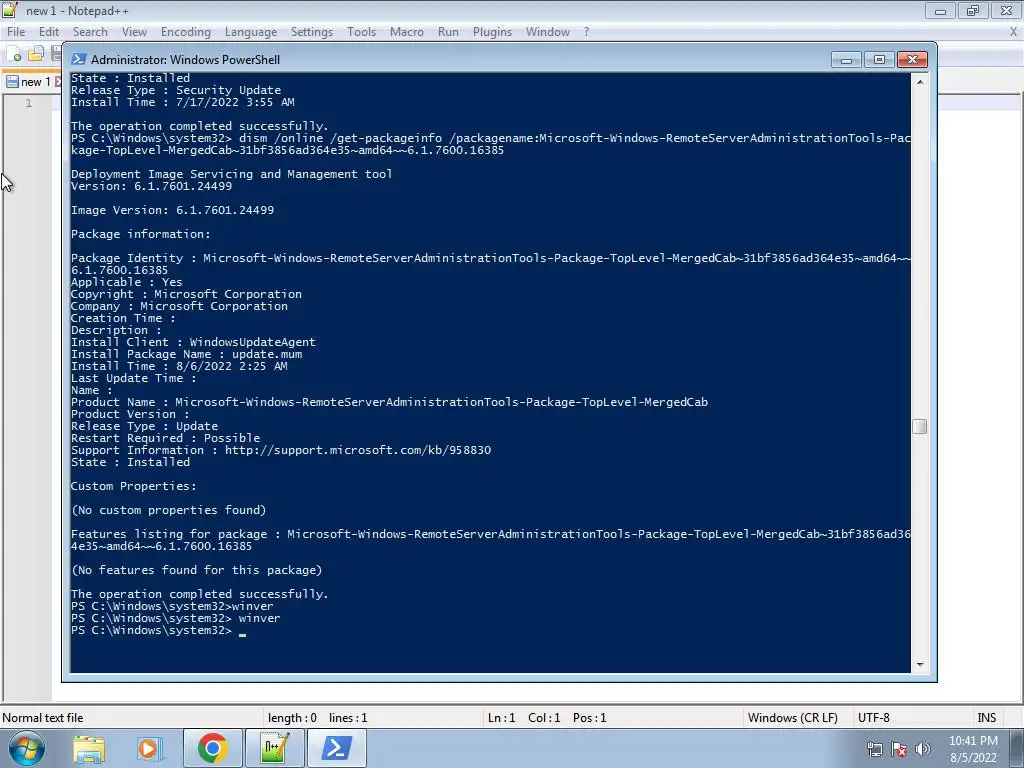Open the Encoding menu in Notepad++
1024x768 pixels.
pyautogui.click(x=185, y=32)
